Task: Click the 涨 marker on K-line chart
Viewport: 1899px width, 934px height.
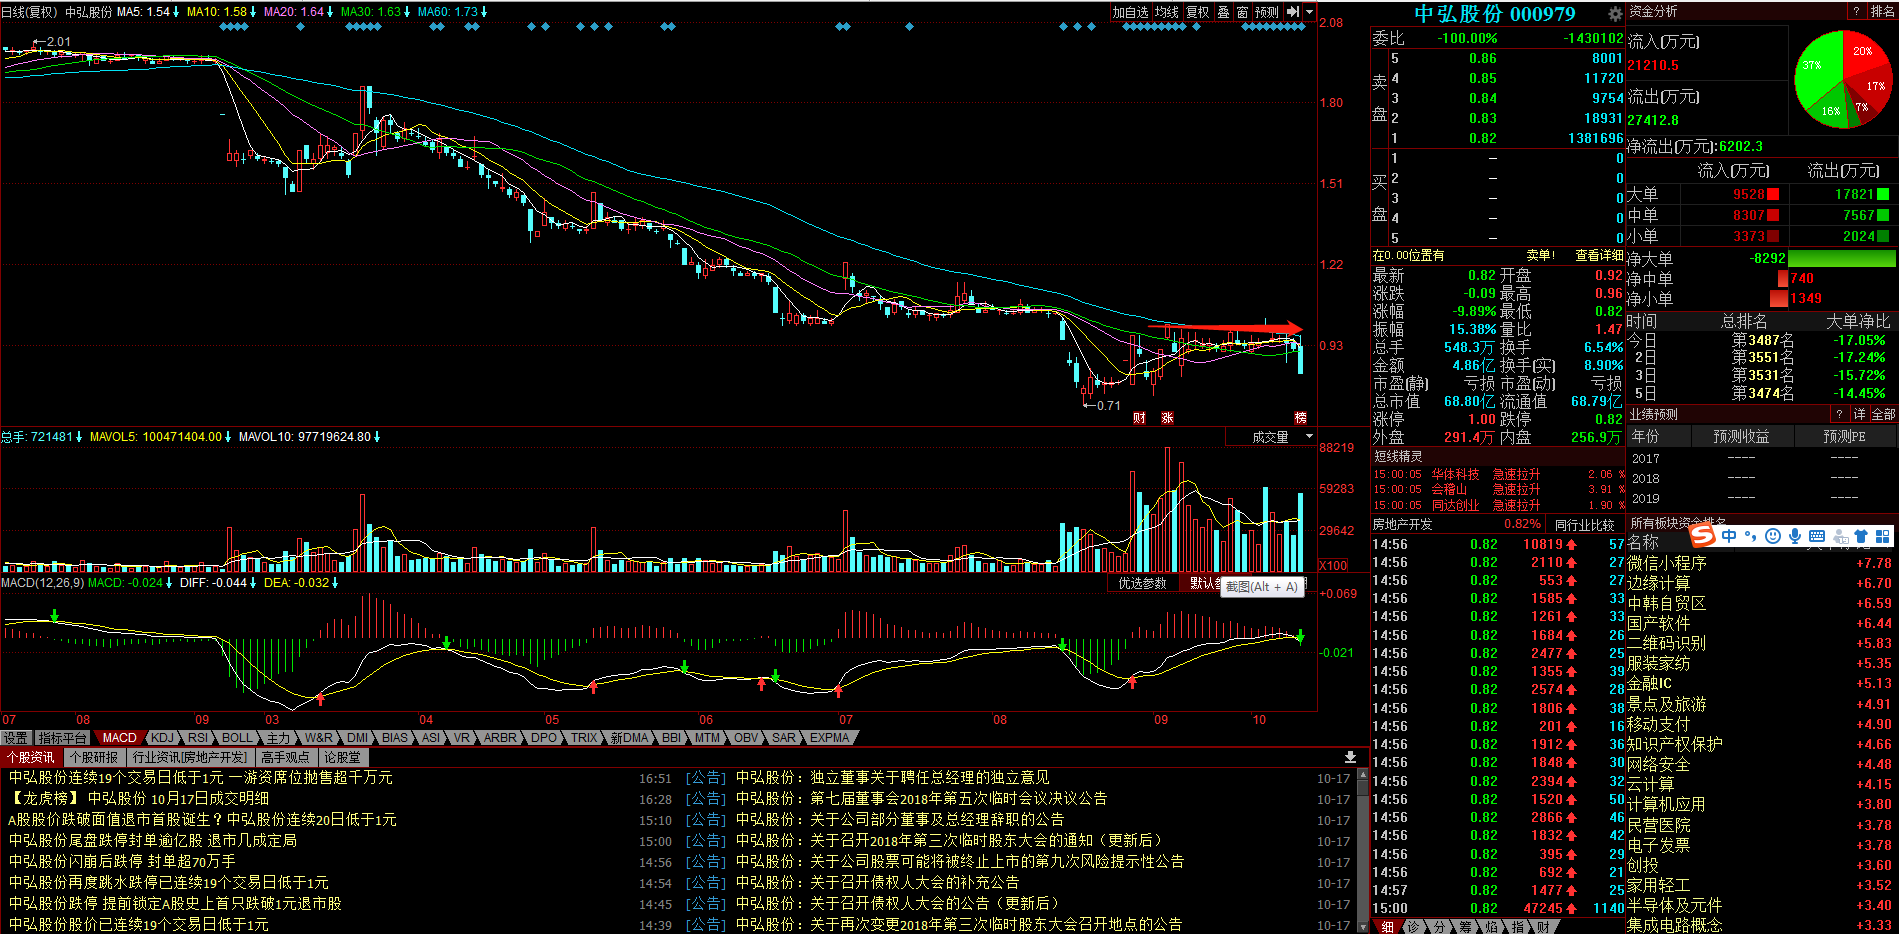Action: point(1167,418)
